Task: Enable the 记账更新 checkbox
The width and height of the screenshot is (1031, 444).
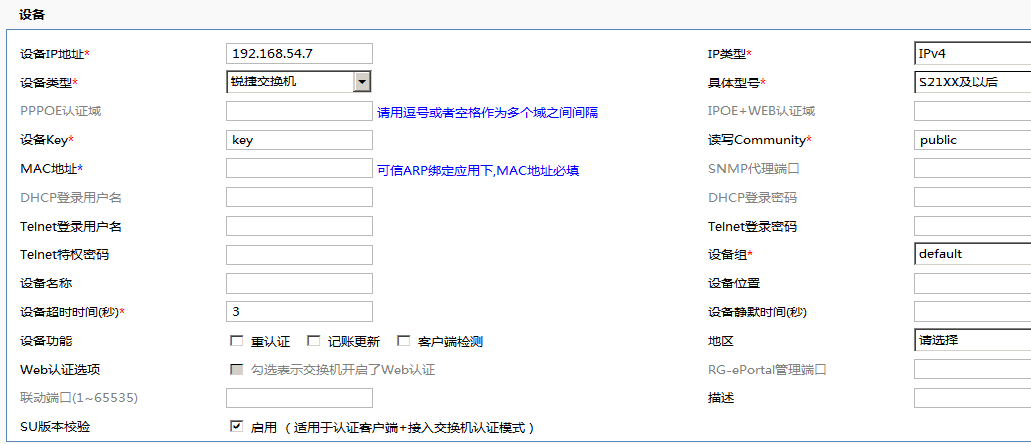Action: coord(313,341)
